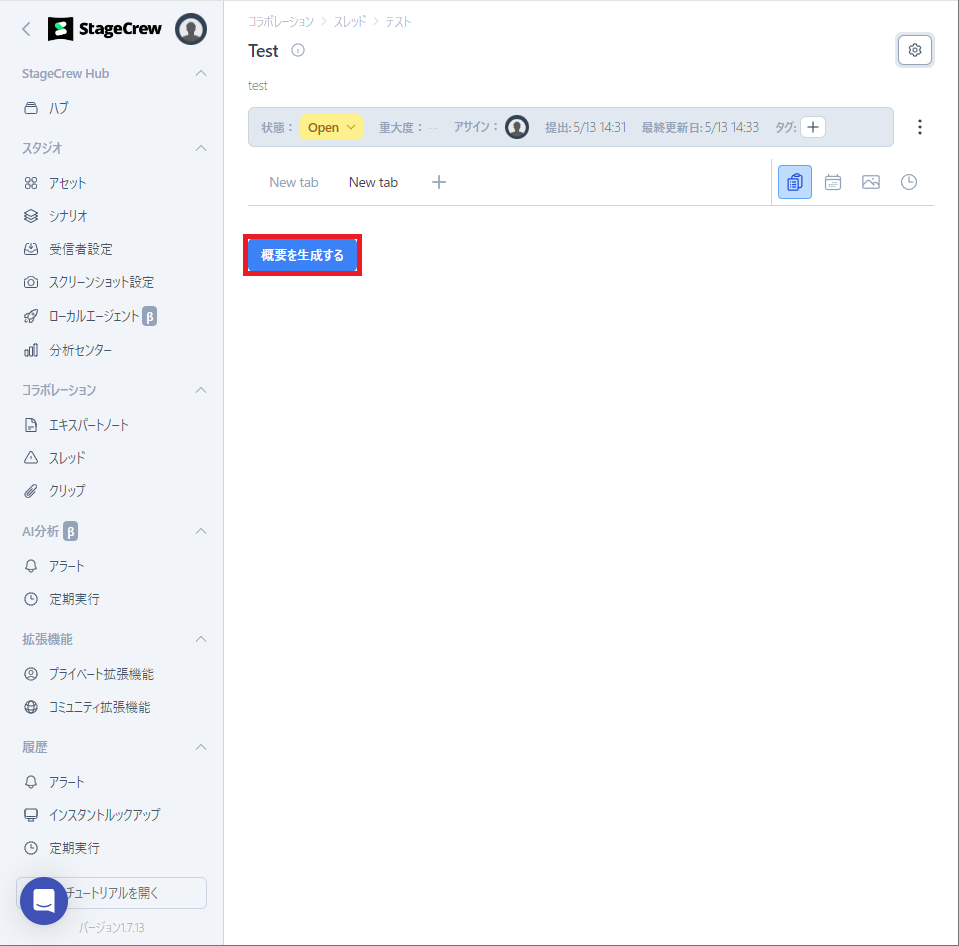
Task: Click the add tag plus button
Action: [x=813, y=127]
